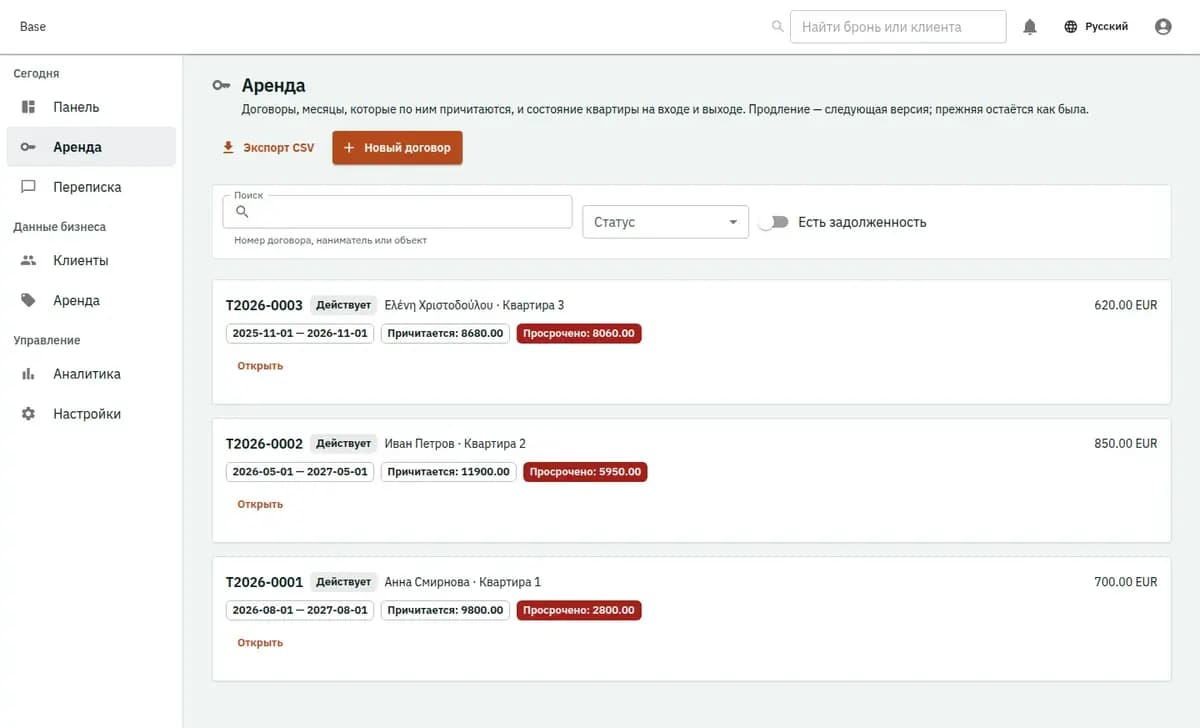Click the Причитается: 9800.00 chip
Viewport: 1200px width, 728px height.
[445, 610]
